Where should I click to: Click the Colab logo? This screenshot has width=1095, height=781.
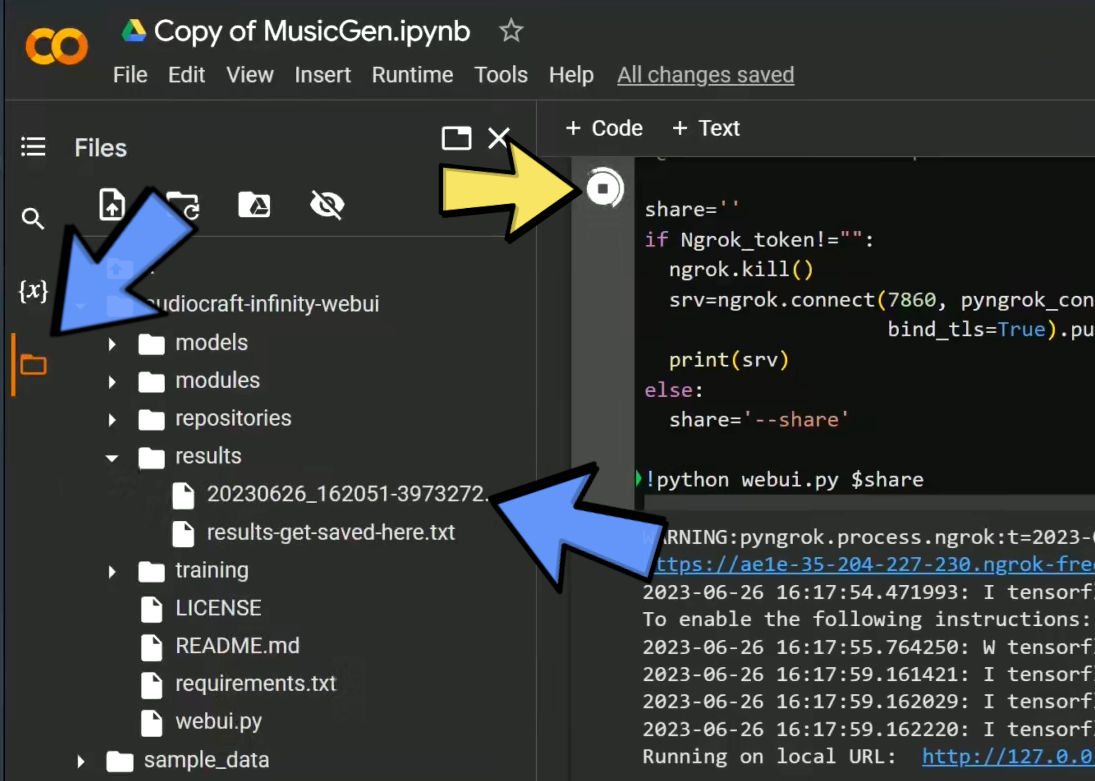(57, 46)
